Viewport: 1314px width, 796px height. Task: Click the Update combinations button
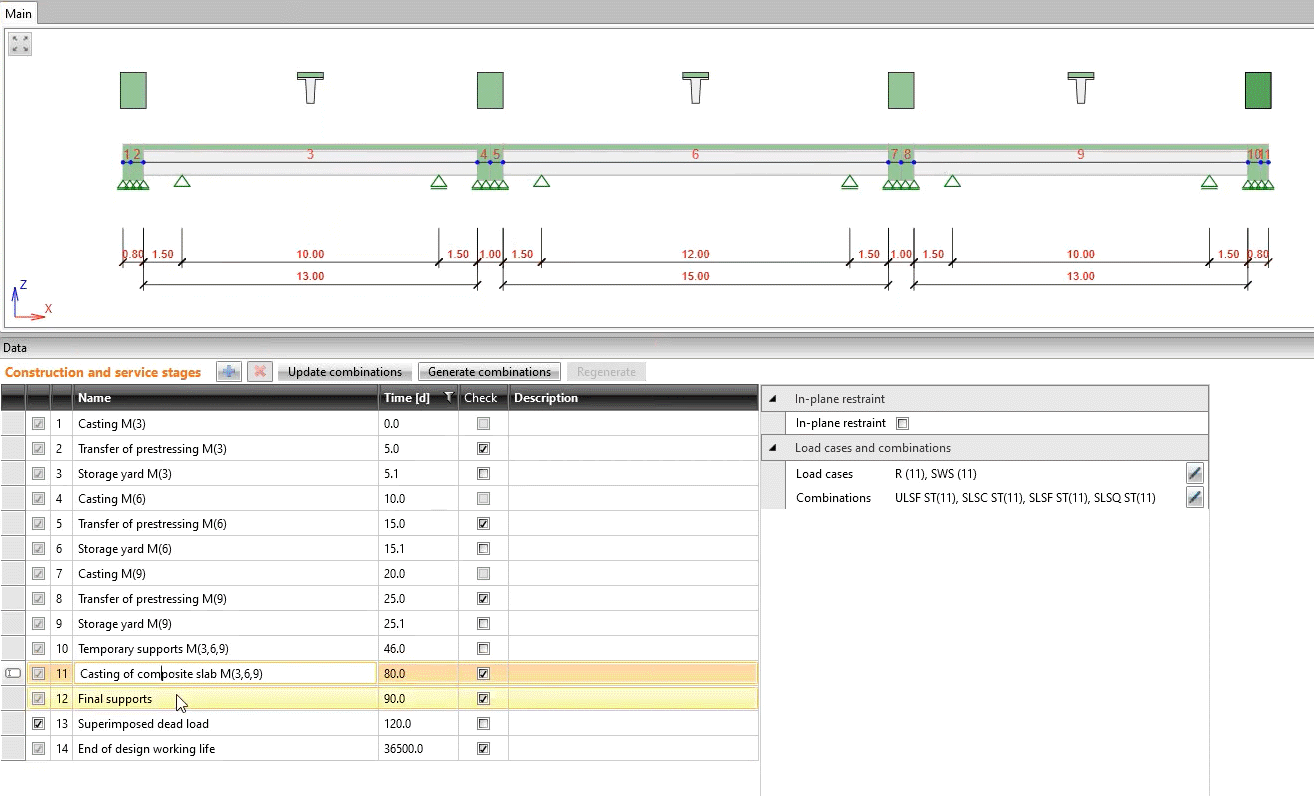[x=344, y=372]
